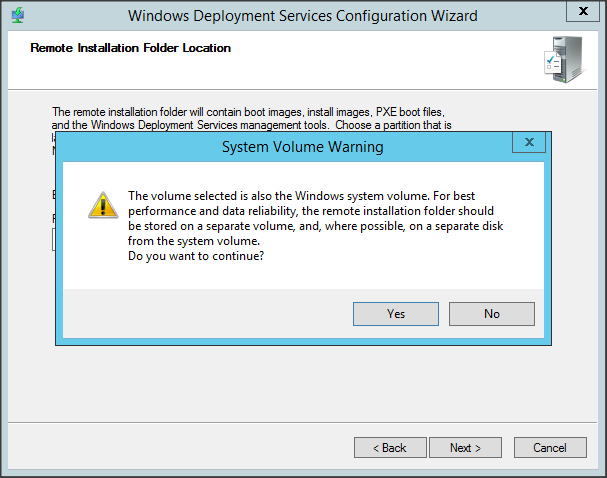Image resolution: width=607 pixels, height=478 pixels.
Task: Click the Remote Installation Folder Location heading
Action: (131, 47)
